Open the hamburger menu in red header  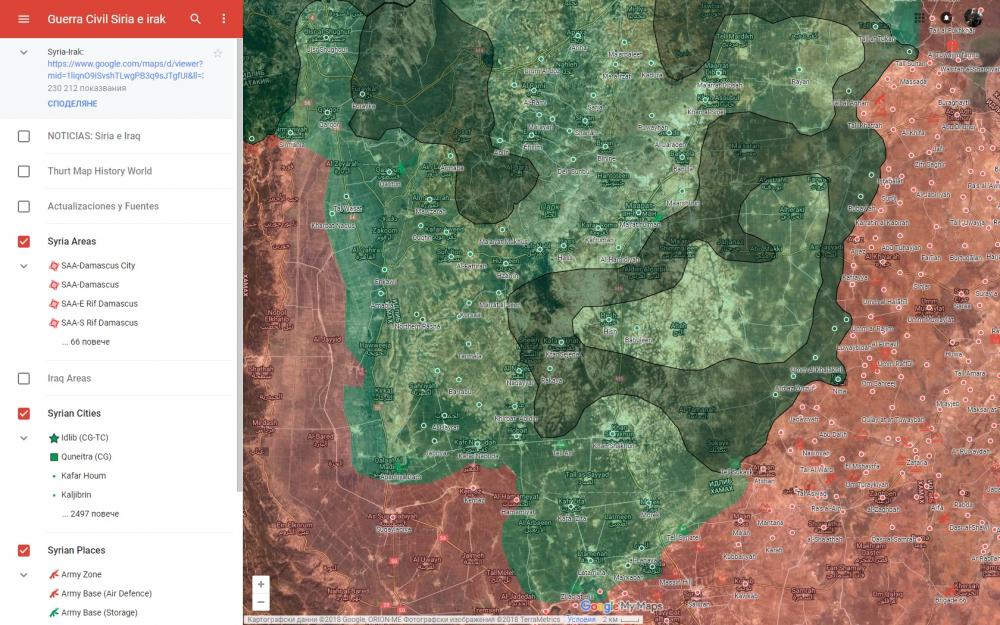point(24,19)
